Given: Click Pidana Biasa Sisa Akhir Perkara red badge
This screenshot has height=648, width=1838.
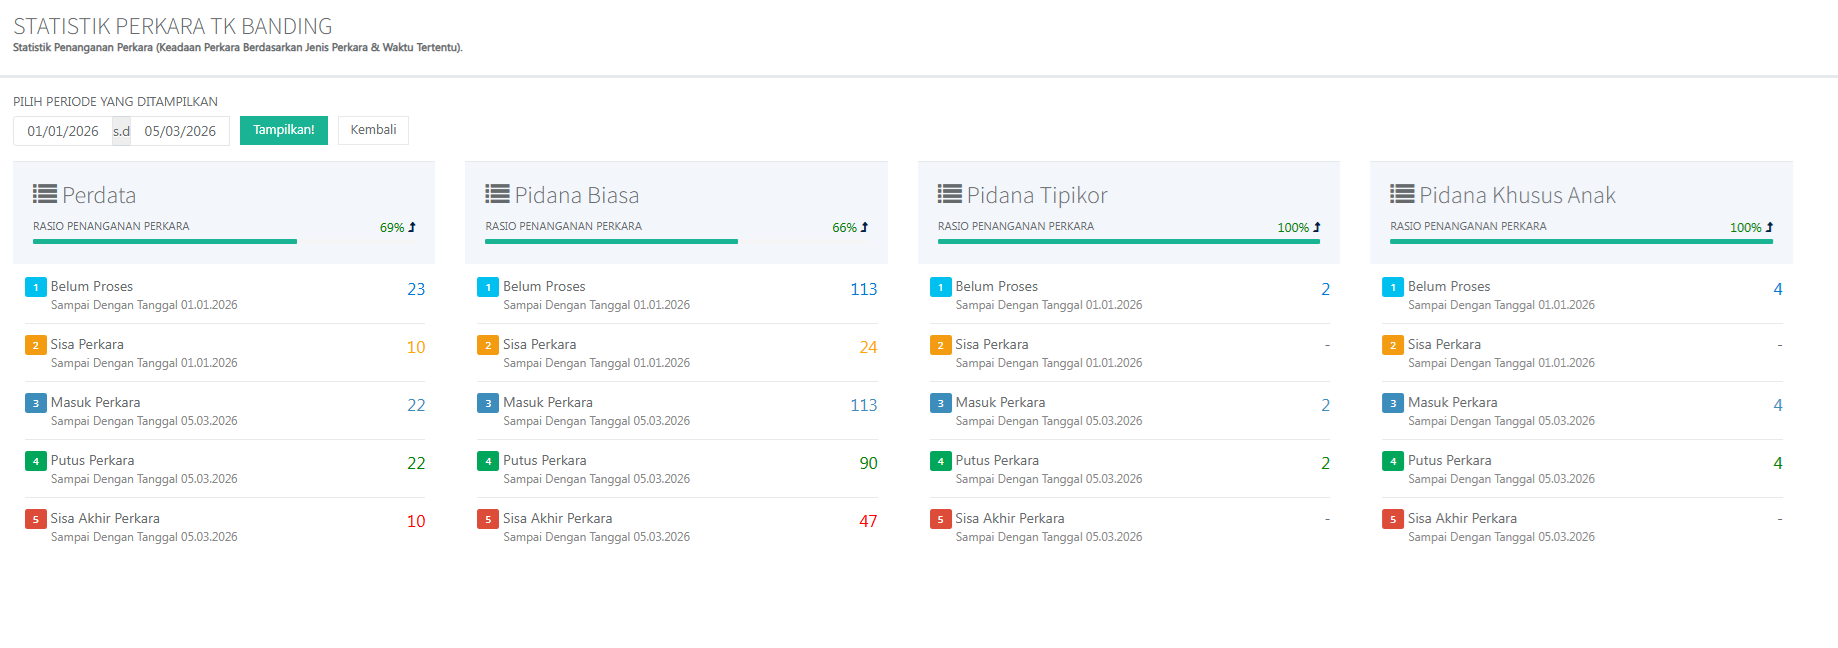Looking at the screenshot, I should tap(488, 520).
